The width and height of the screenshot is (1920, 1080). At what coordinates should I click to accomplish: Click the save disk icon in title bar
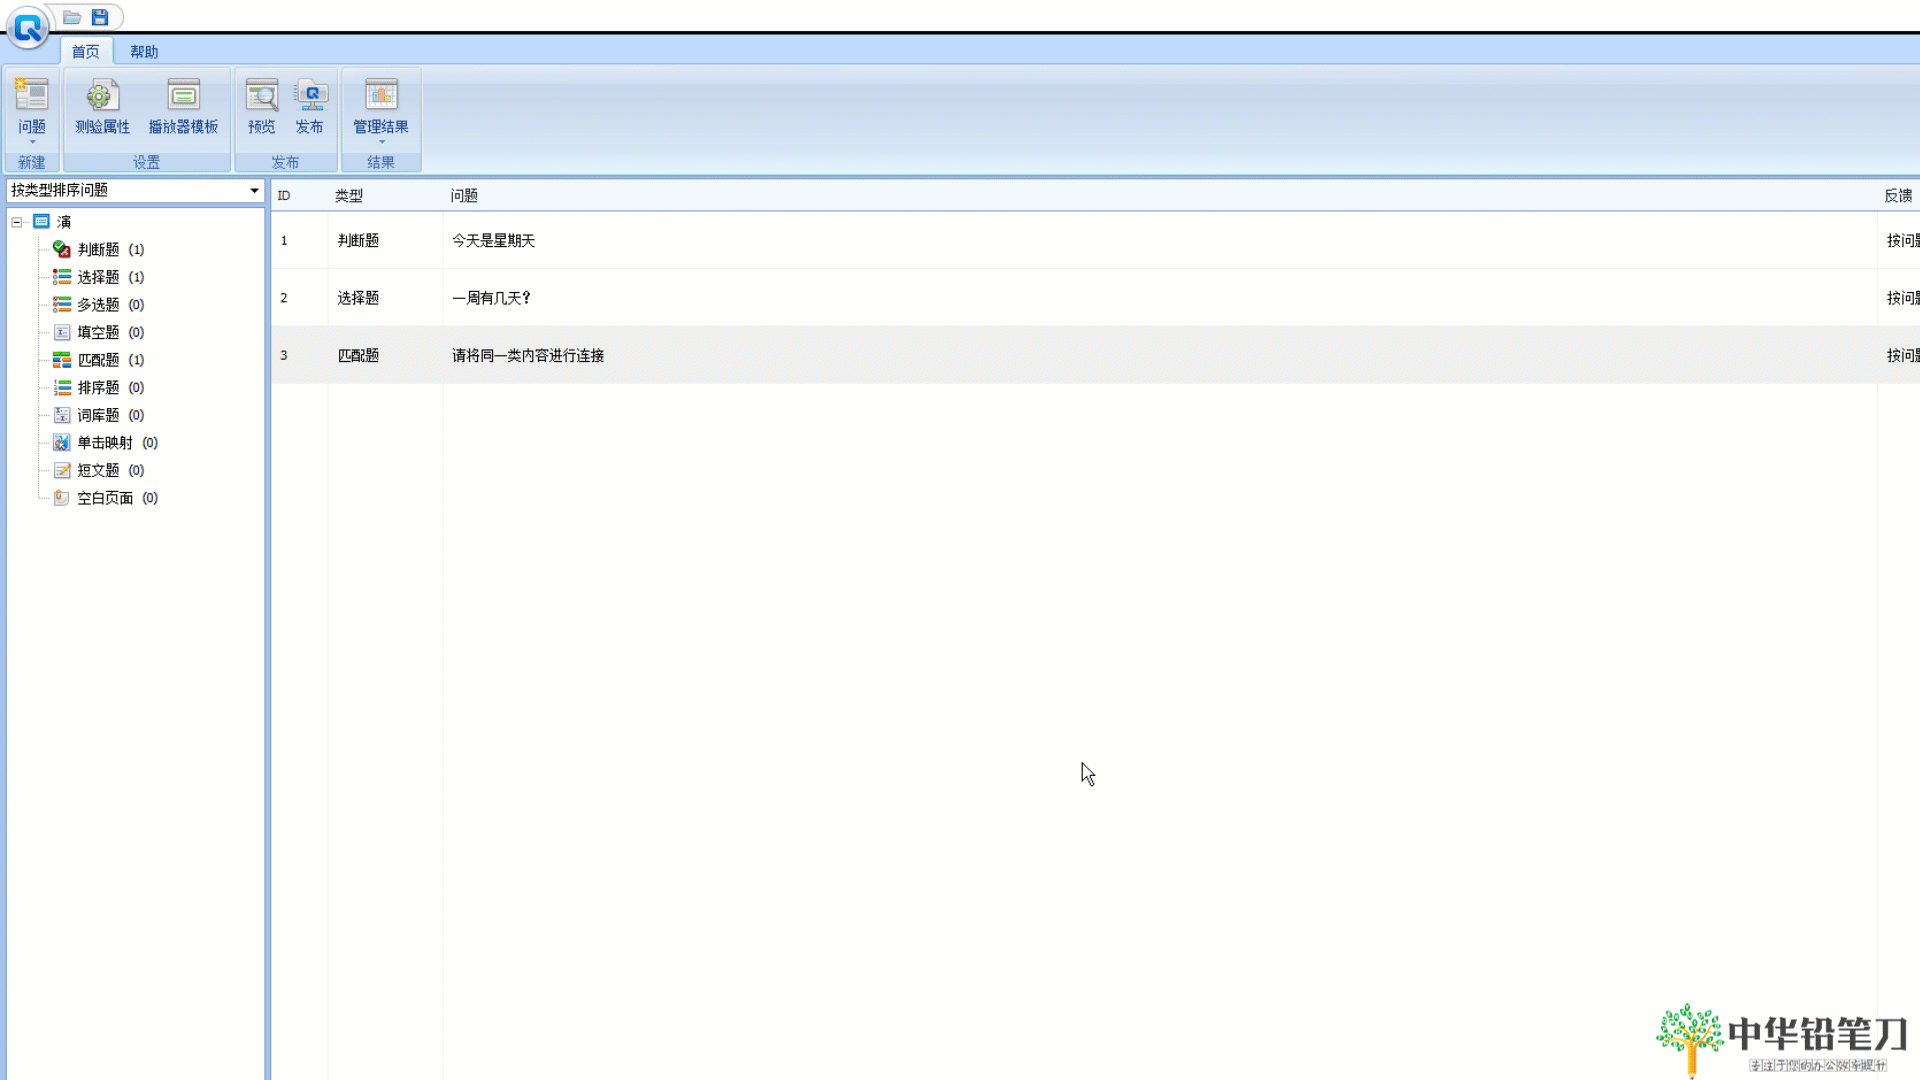coord(100,17)
